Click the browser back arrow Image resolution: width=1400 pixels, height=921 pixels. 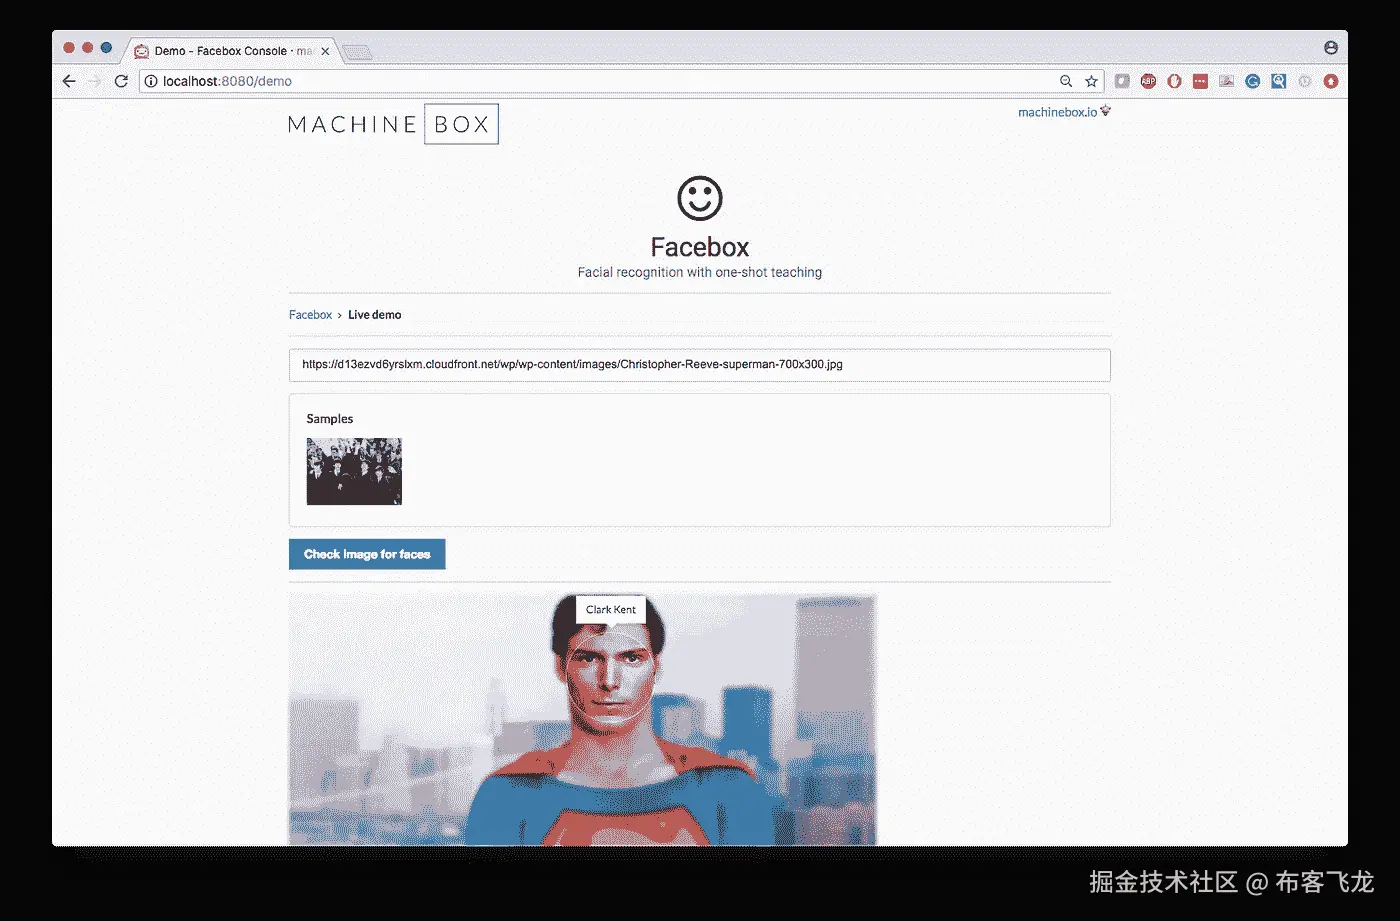click(x=69, y=81)
